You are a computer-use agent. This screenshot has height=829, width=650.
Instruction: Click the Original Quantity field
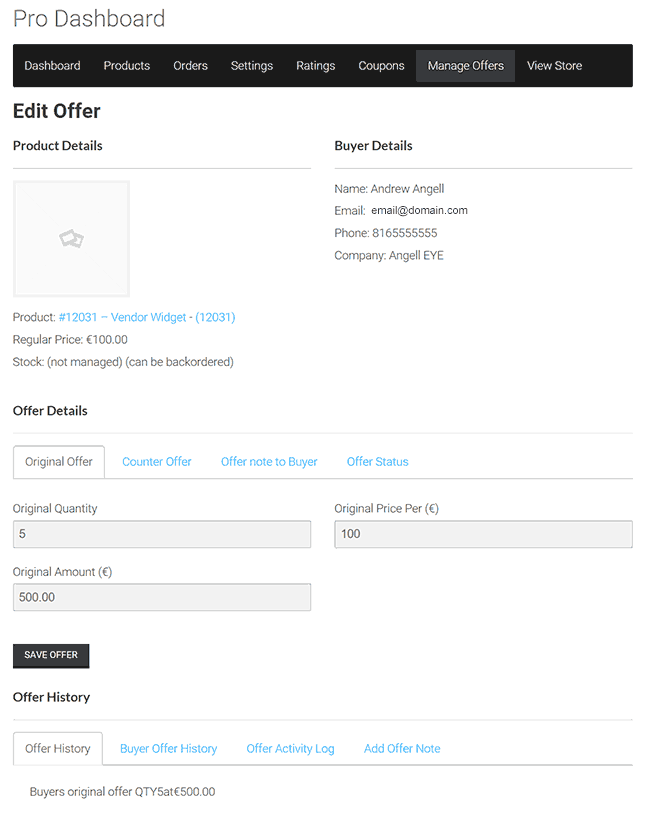pos(162,534)
